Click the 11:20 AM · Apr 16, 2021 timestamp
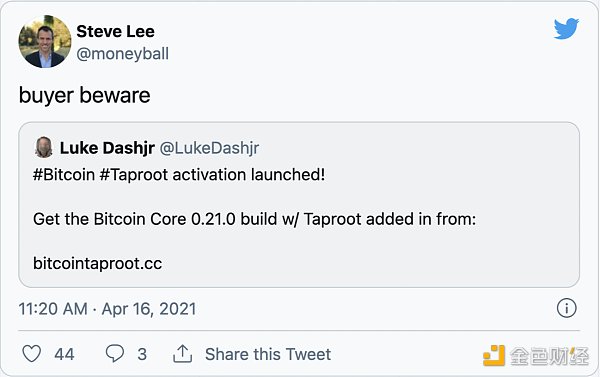 coord(107,308)
